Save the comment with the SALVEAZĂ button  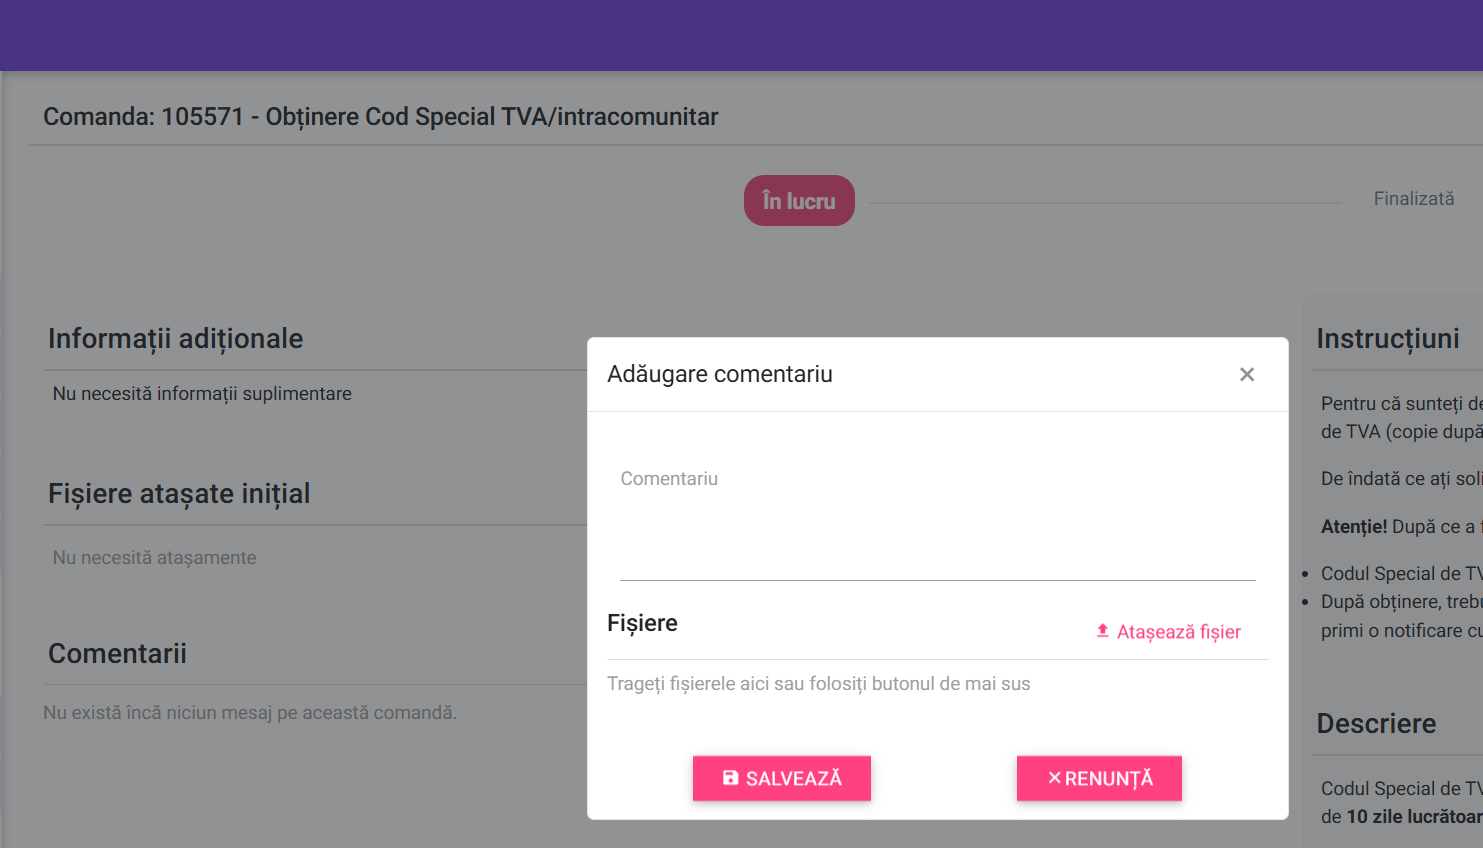(x=782, y=778)
